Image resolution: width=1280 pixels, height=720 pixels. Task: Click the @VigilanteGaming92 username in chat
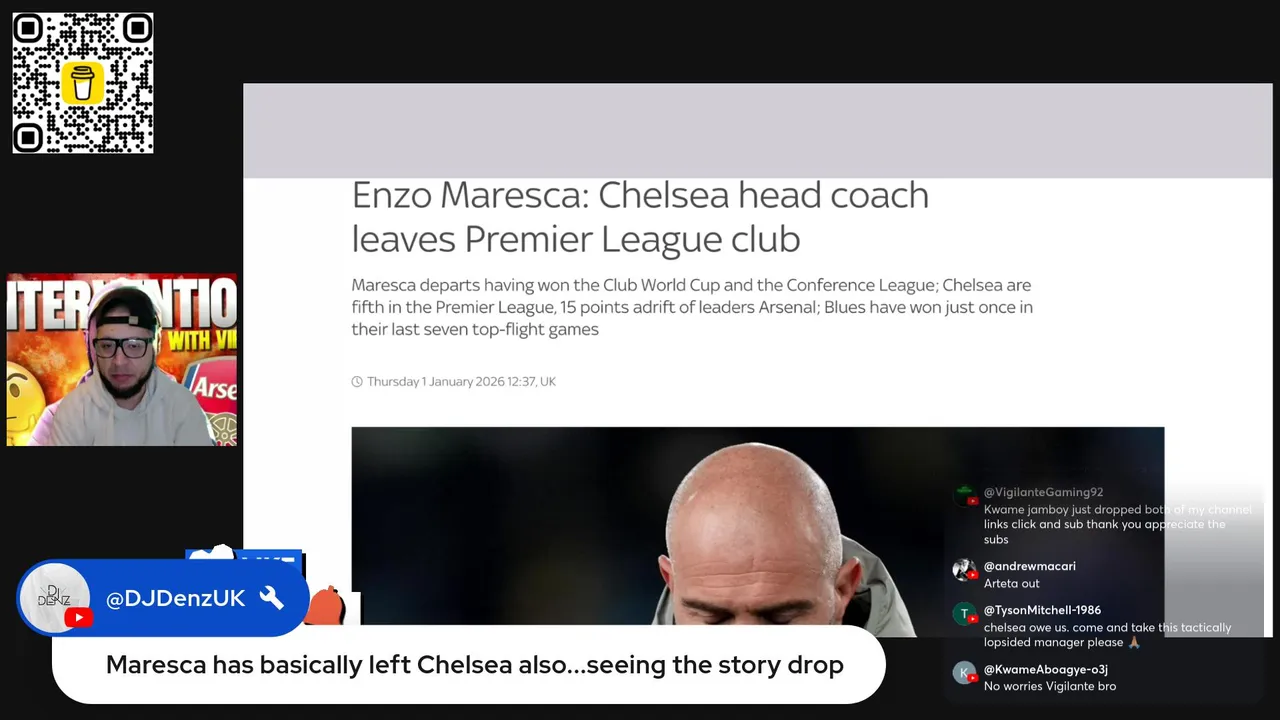(x=1043, y=492)
